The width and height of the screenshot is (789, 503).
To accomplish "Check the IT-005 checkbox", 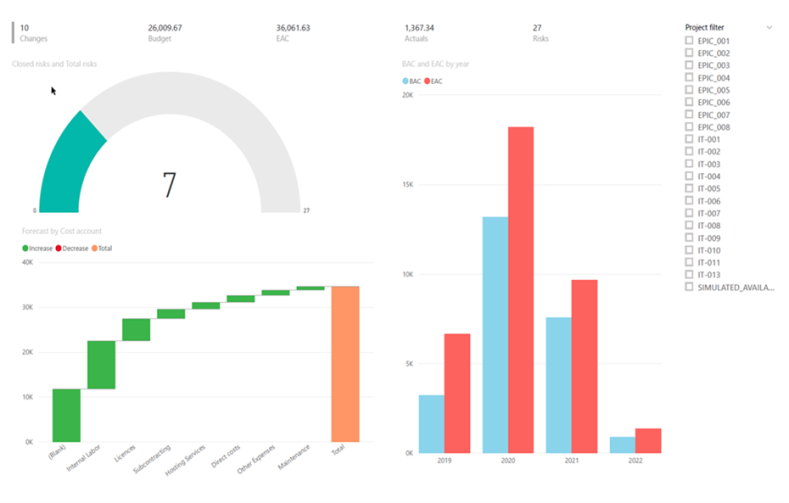I will [x=689, y=189].
